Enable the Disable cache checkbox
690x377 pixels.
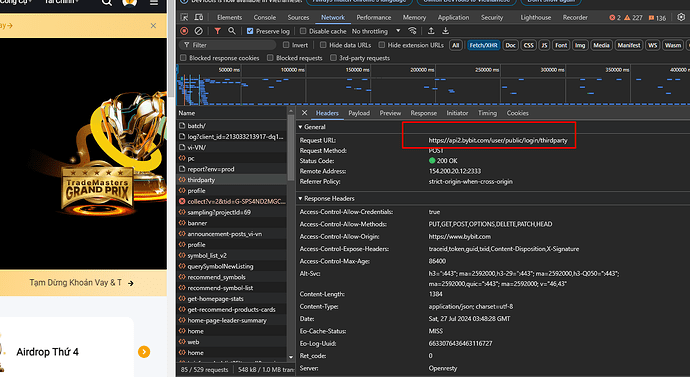(303, 31)
